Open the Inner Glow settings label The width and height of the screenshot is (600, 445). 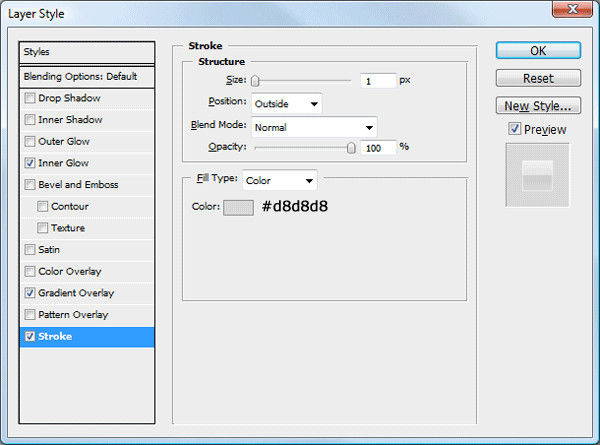64,163
